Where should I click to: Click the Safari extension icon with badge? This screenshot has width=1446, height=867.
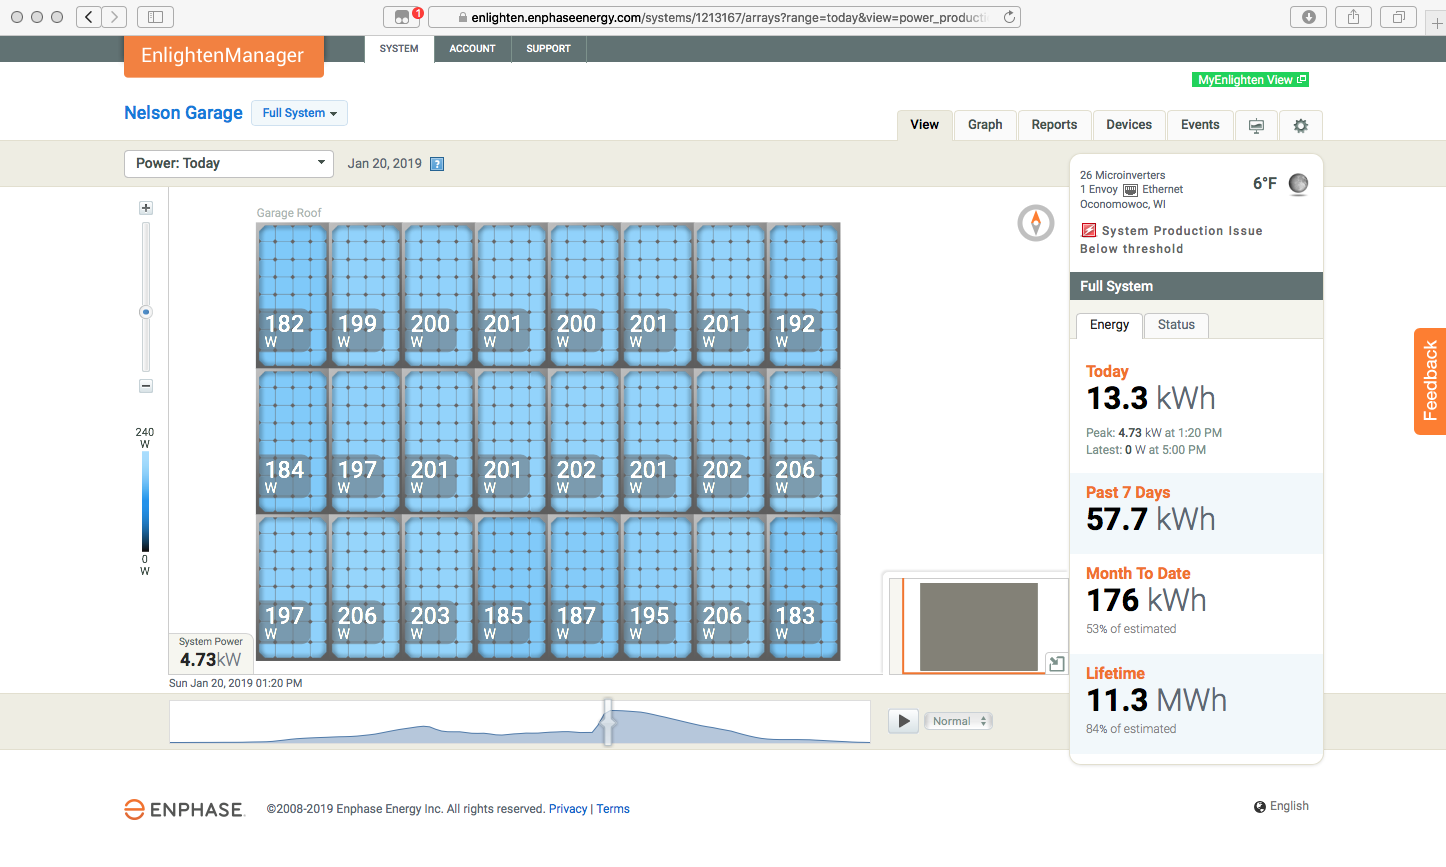click(x=402, y=17)
